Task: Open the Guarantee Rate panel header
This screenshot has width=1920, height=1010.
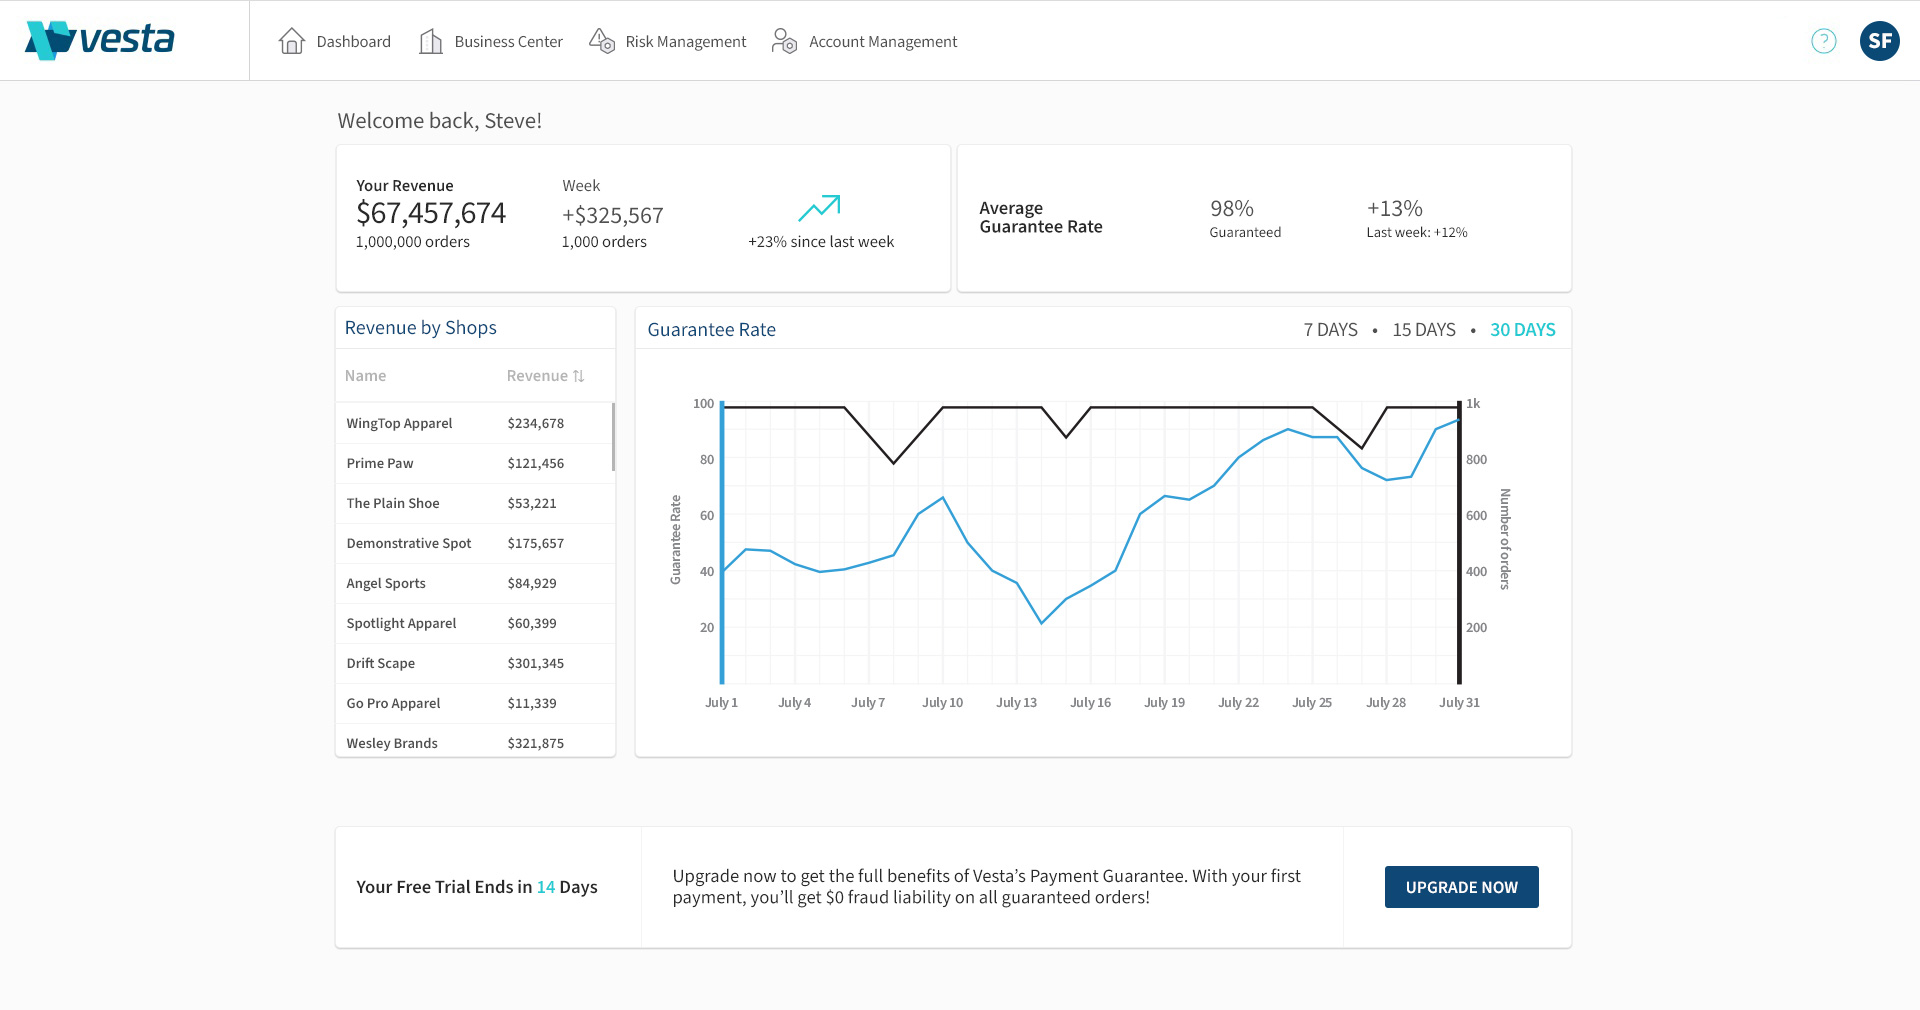Action: point(711,329)
